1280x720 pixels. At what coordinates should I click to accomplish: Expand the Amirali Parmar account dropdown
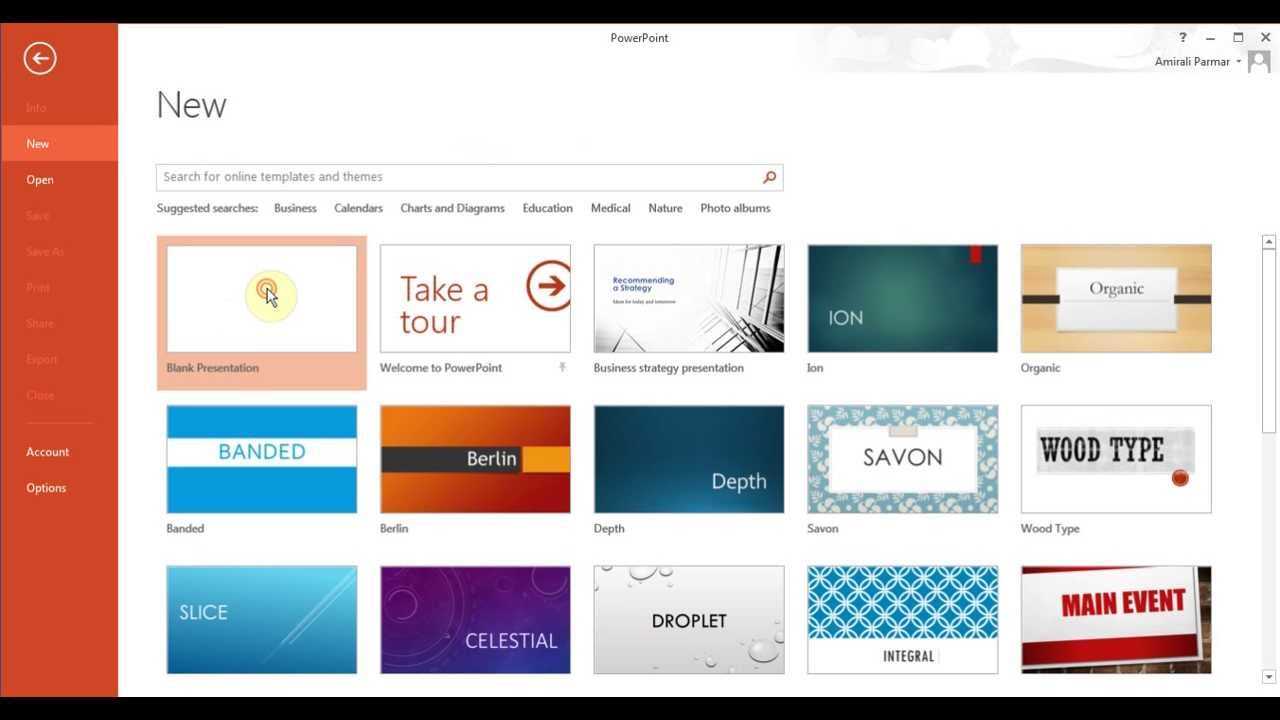[x=1238, y=62]
